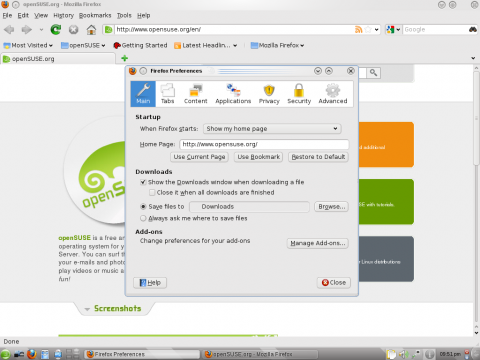Open the Edit menu
The height and width of the screenshot is (360, 480).
(x=23, y=15)
